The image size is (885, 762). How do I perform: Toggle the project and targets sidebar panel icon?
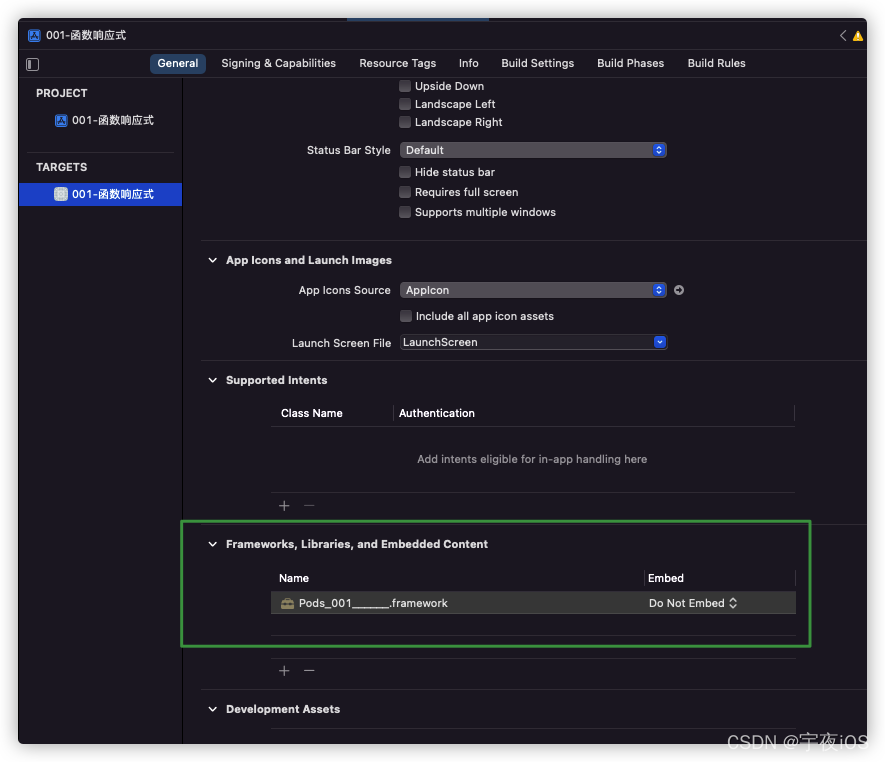point(33,64)
